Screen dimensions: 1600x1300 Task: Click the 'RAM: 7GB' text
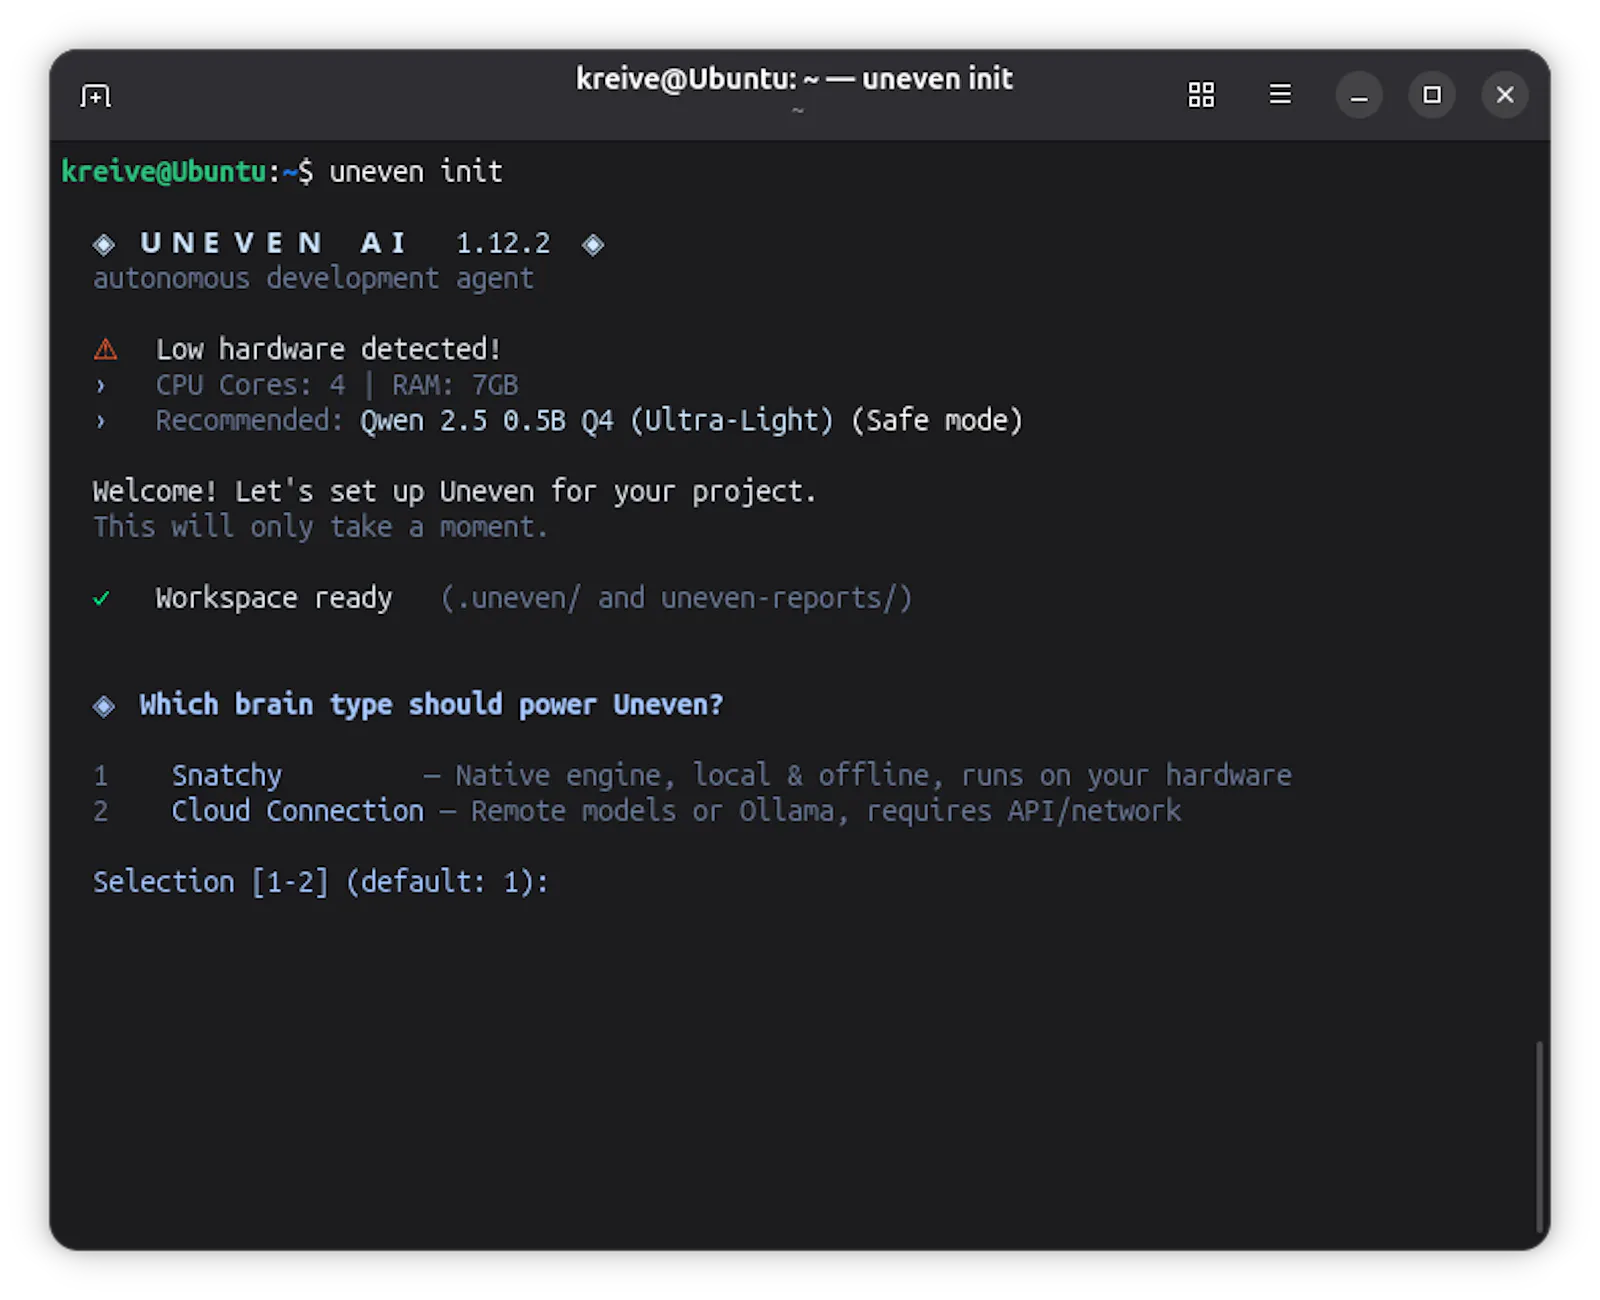455,385
